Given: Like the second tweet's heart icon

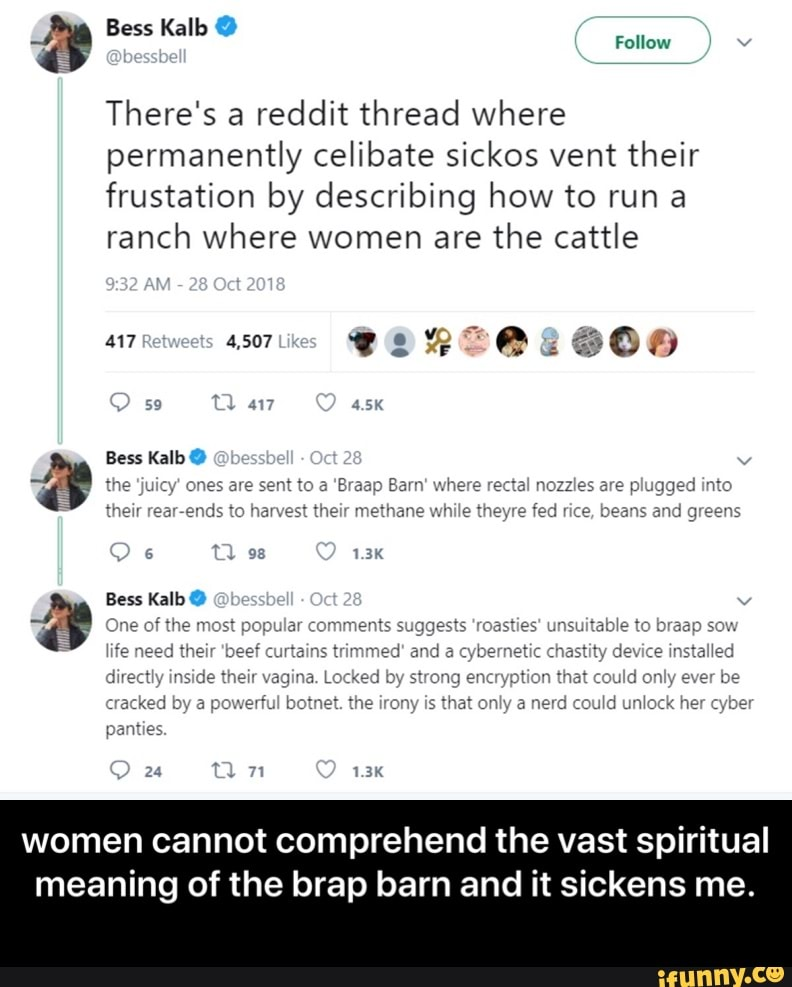Looking at the screenshot, I should [325, 552].
